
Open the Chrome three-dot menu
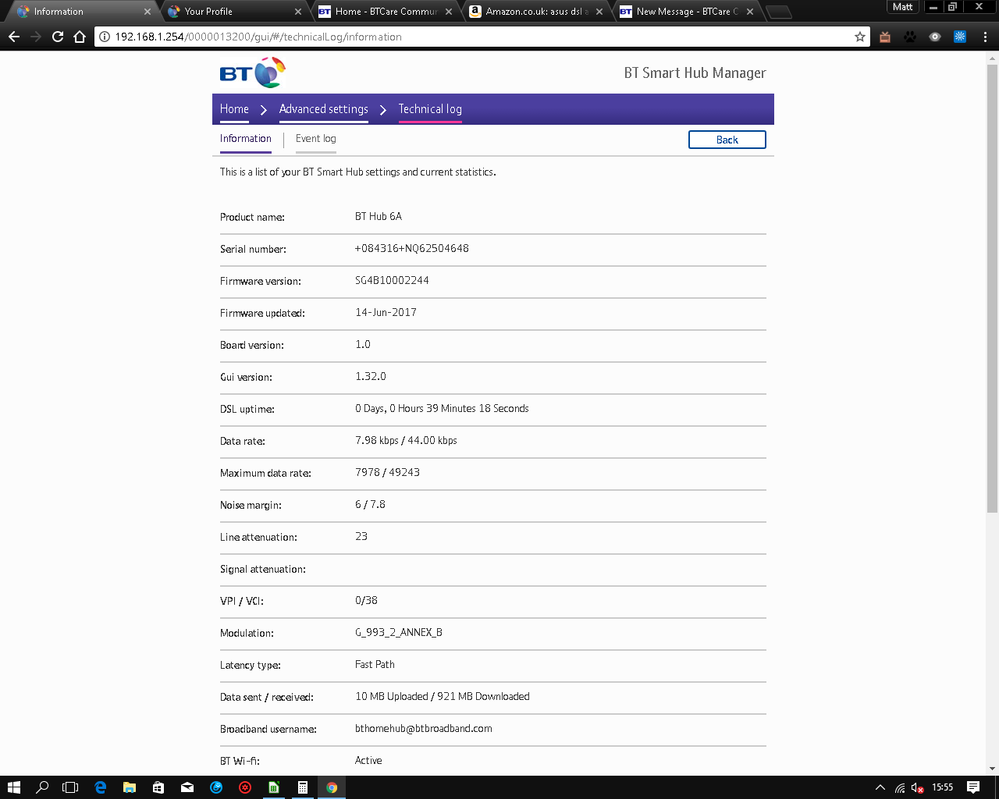(985, 37)
